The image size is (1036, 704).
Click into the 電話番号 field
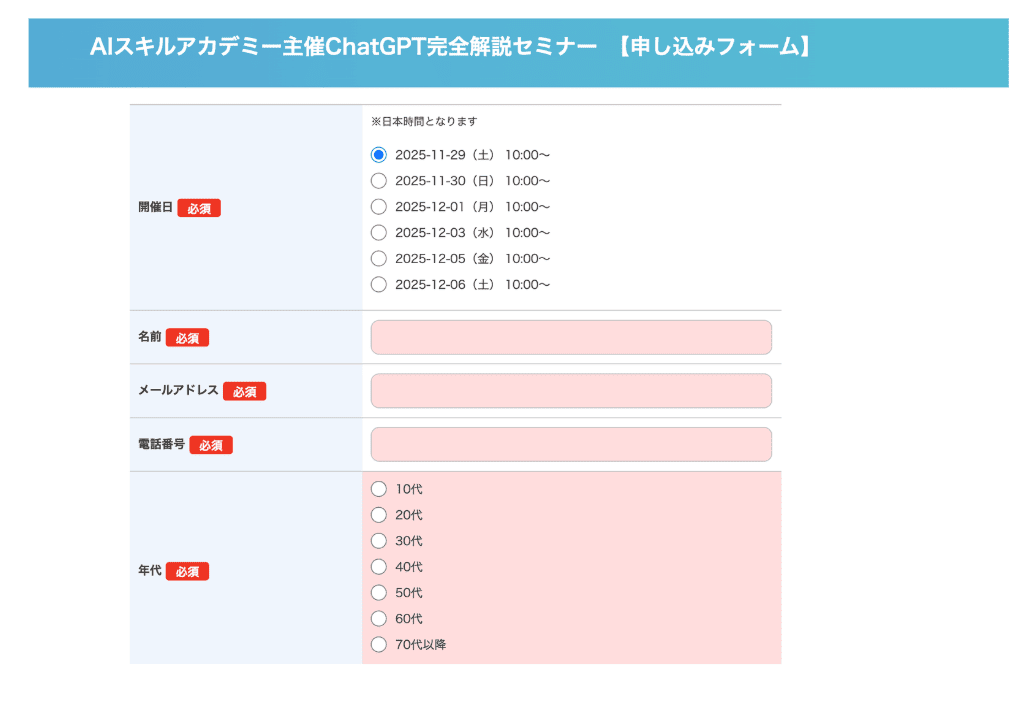tap(571, 445)
